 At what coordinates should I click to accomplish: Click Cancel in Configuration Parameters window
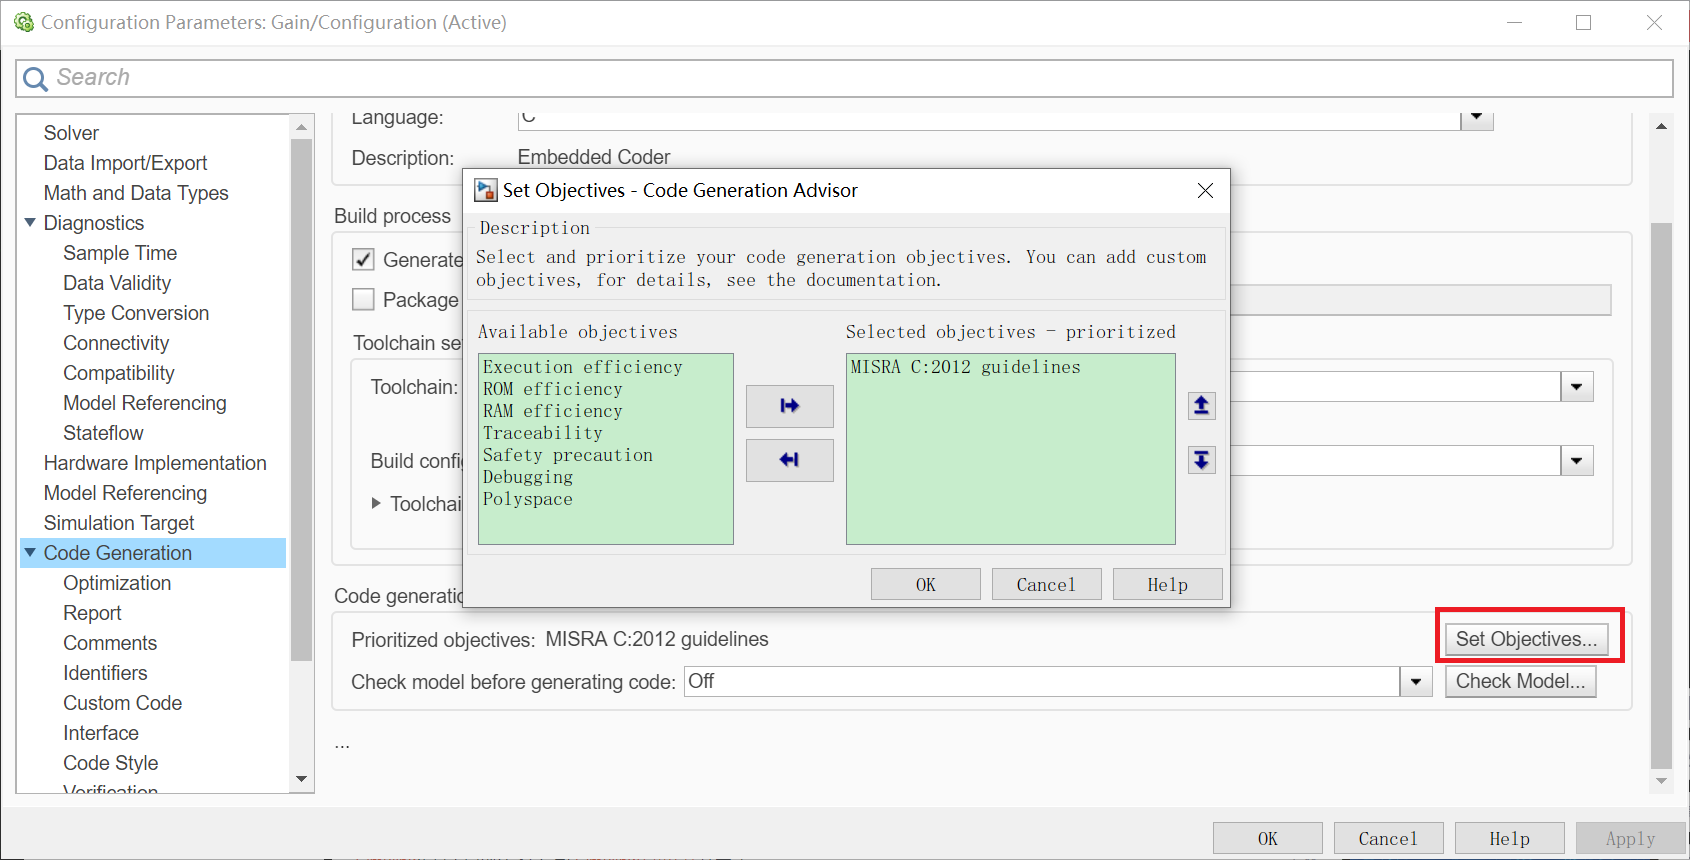click(x=1389, y=838)
